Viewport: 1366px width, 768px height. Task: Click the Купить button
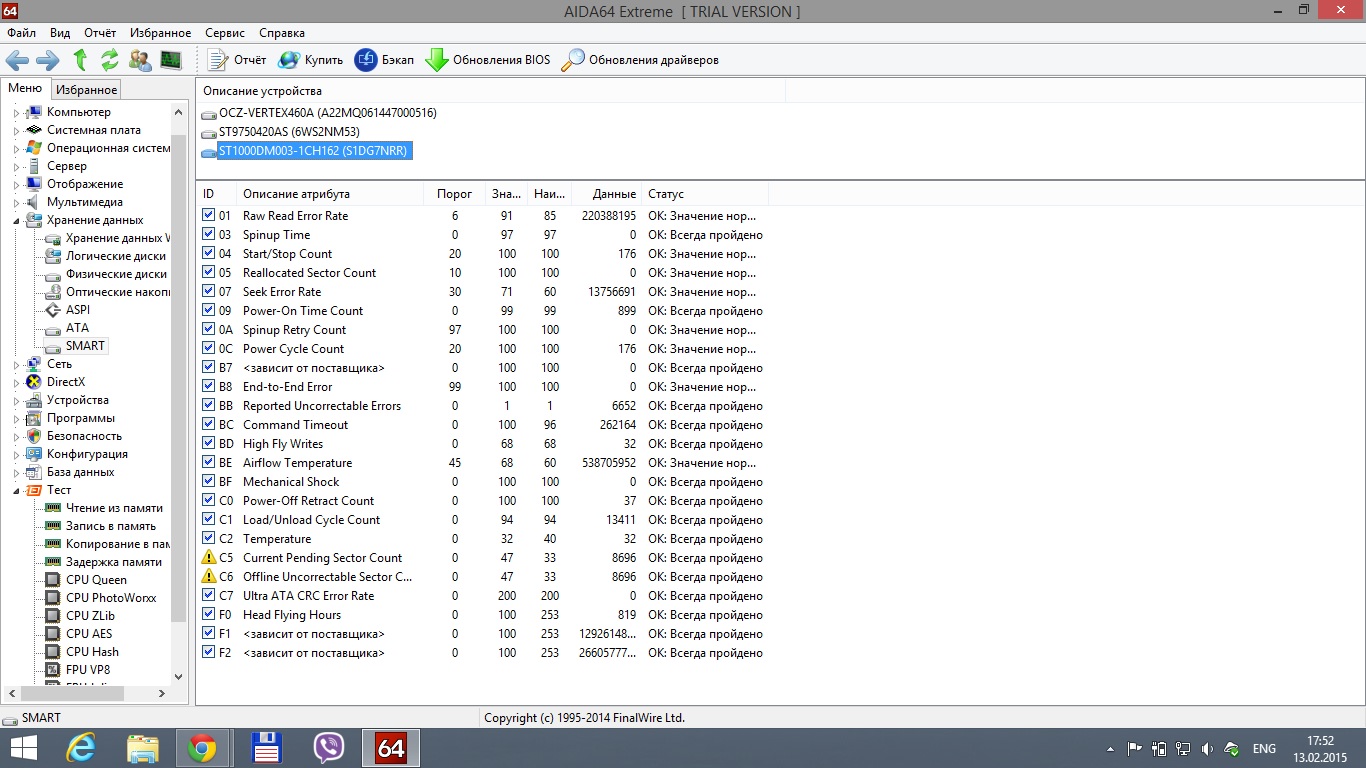310,60
